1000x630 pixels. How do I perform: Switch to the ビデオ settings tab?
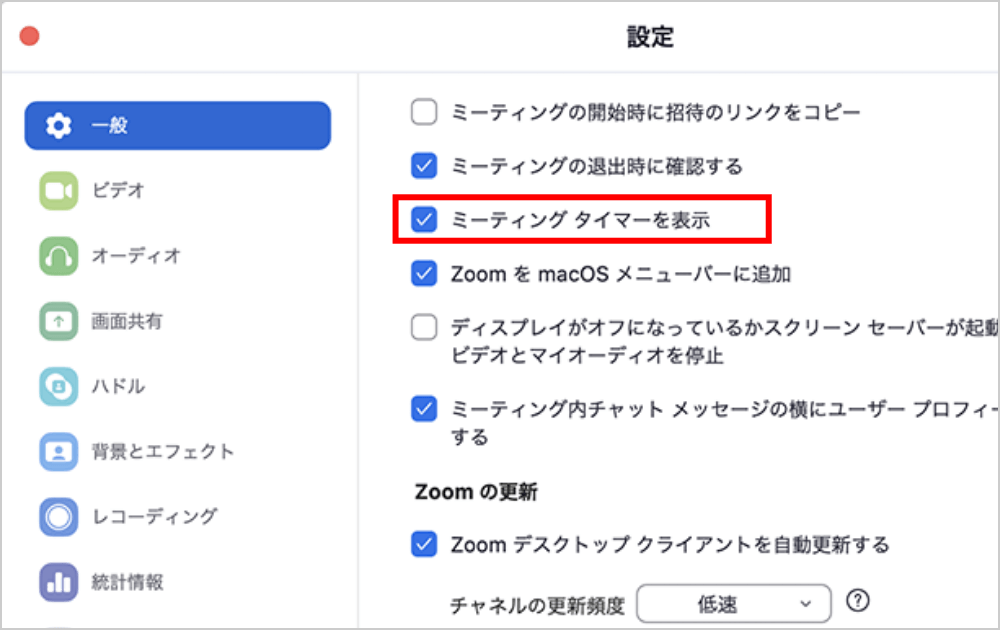(x=118, y=191)
